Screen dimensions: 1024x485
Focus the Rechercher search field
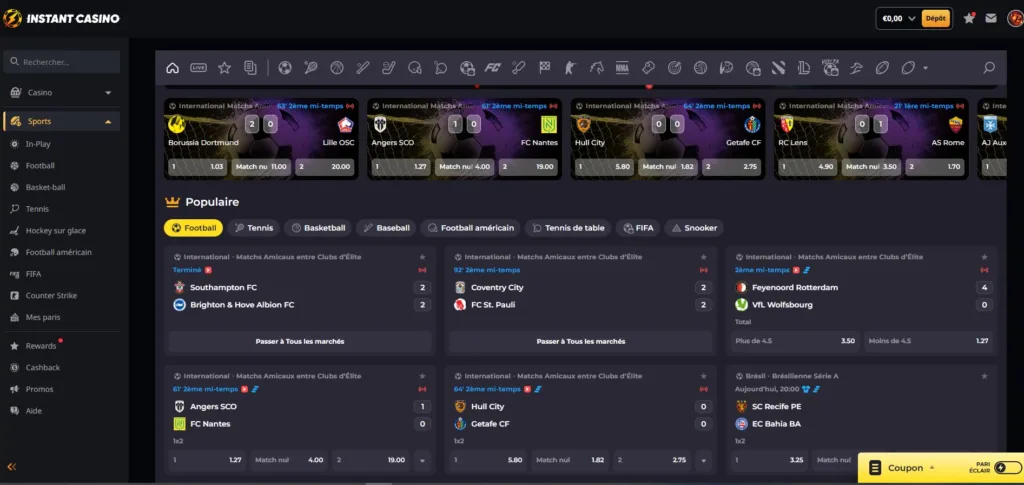(x=62, y=62)
